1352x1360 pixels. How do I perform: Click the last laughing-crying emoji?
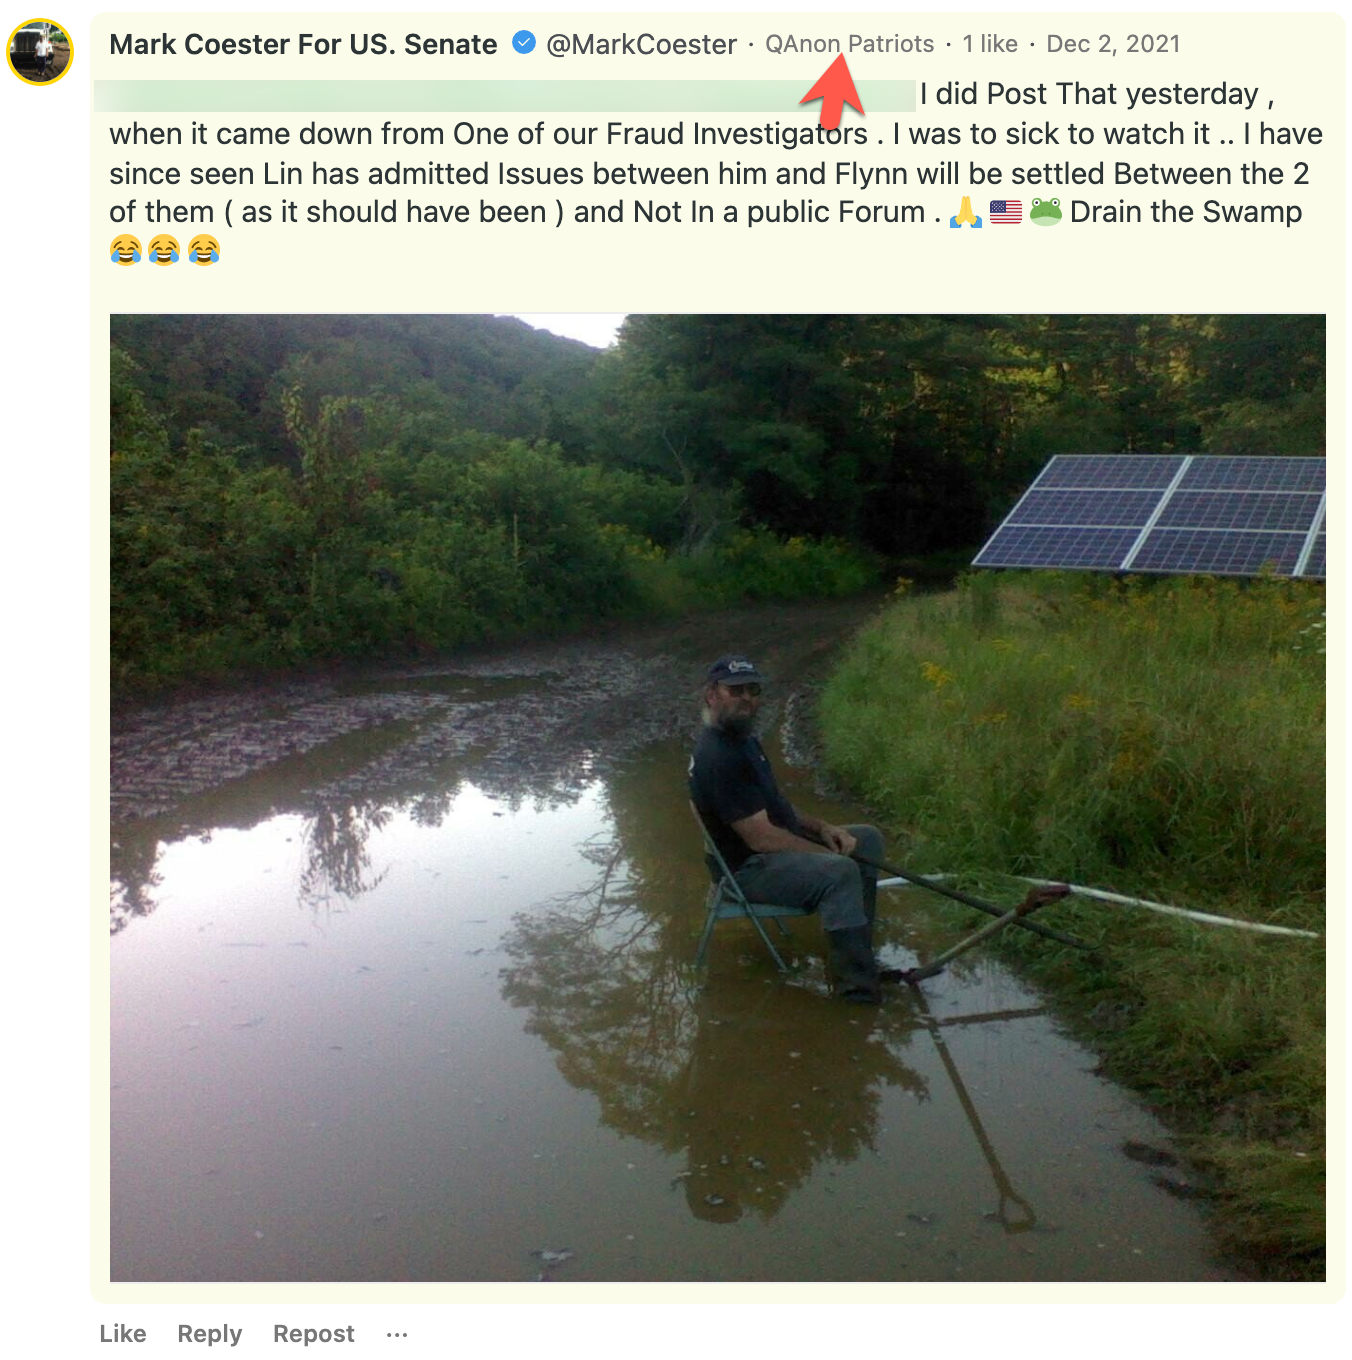(x=203, y=250)
